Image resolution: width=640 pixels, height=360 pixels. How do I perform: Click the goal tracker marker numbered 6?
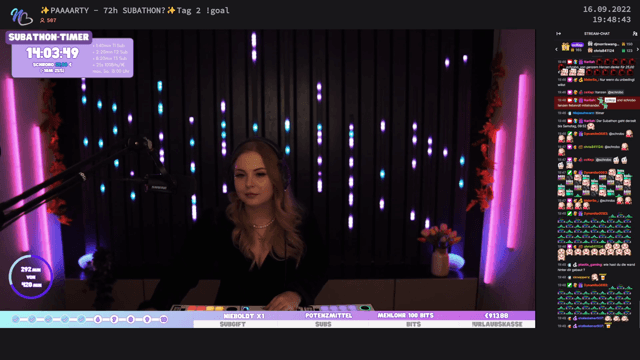click(98, 319)
